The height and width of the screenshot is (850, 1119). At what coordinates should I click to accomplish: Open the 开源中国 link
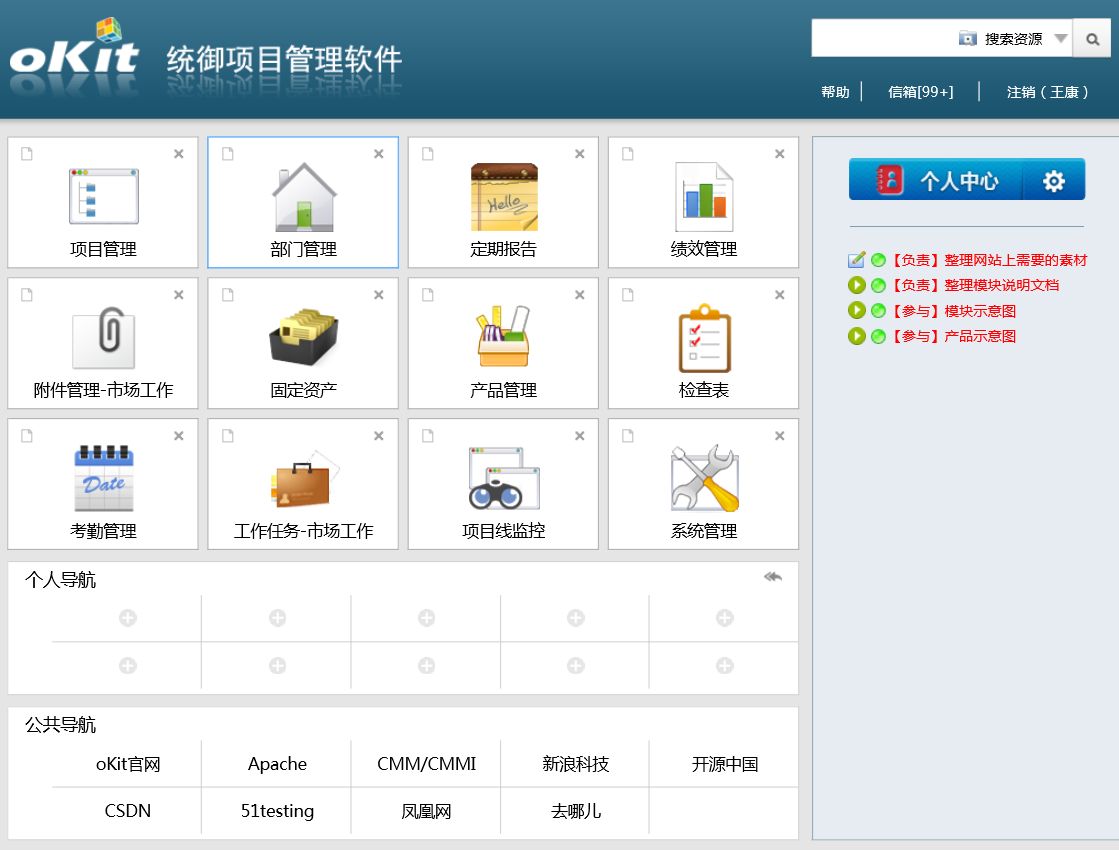724,764
